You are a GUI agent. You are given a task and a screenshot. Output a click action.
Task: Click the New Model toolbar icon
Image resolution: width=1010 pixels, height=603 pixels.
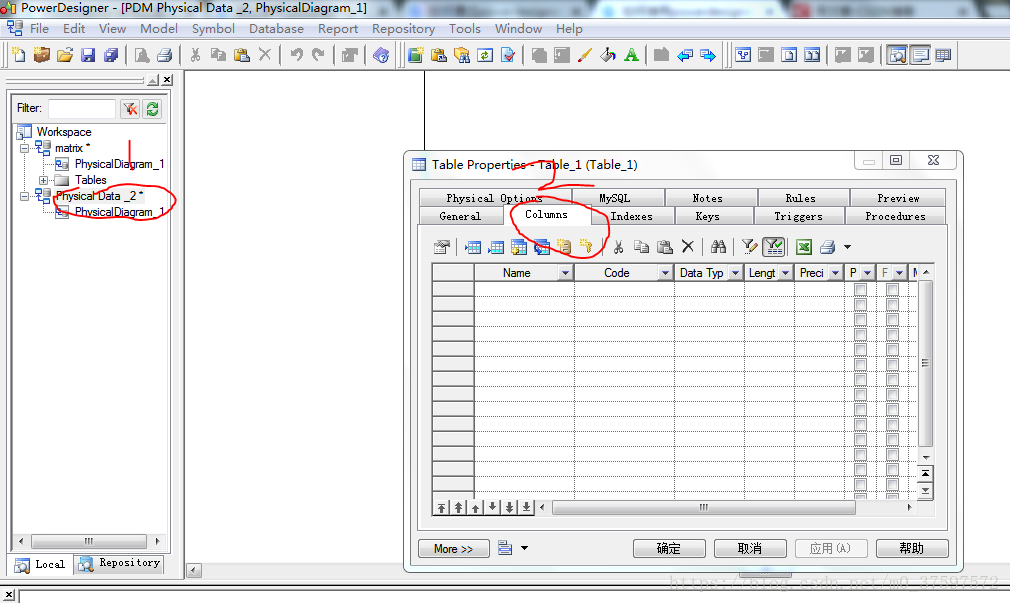point(19,55)
